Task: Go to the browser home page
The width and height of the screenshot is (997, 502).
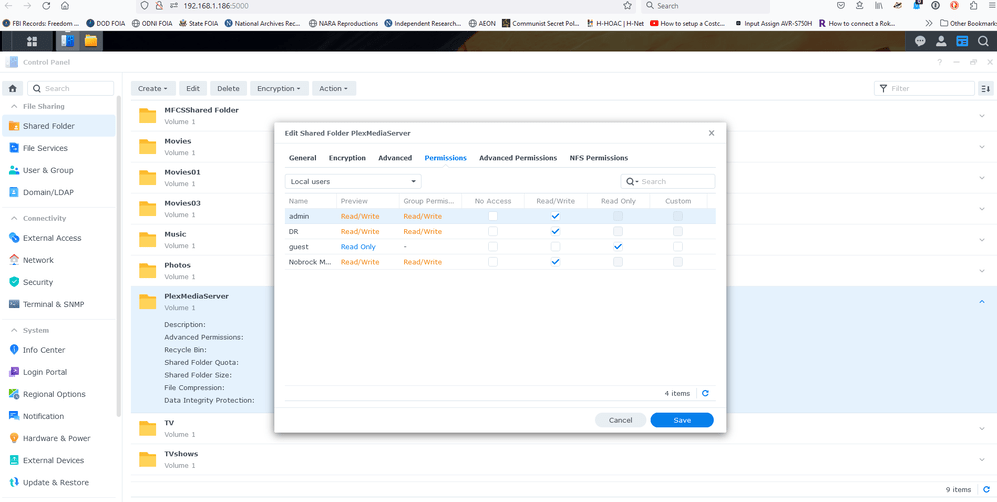Action: pyautogui.click(x=65, y=6)
